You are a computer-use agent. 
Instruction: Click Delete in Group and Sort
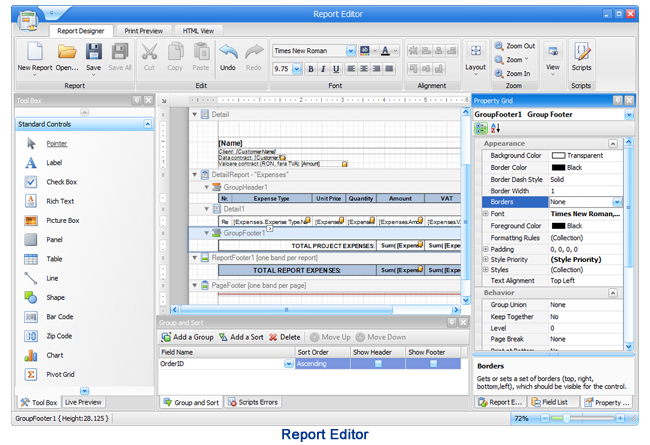284,337
